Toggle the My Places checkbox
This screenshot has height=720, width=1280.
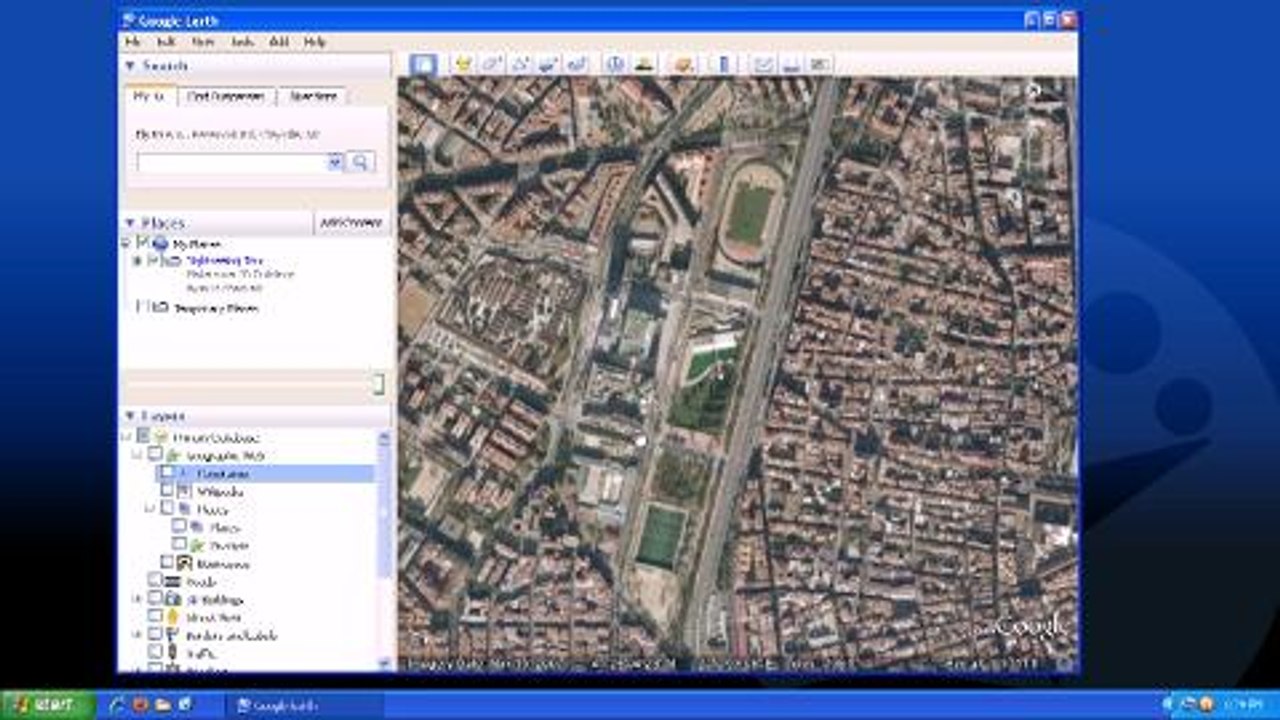(x=143, y=243)
